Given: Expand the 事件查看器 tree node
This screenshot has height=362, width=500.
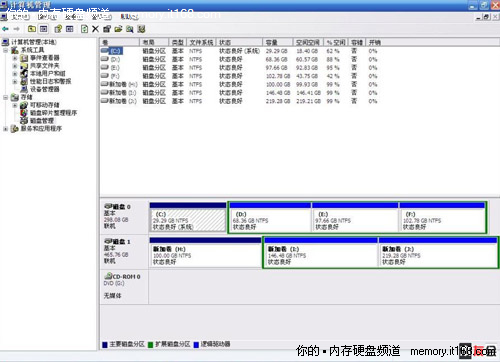Looking at the screenshot, I should click(x=15, y=58).
